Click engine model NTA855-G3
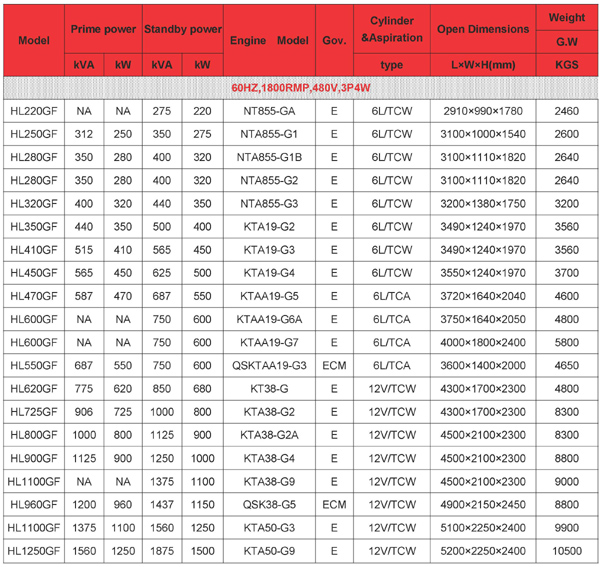Screen dimensions: 600x567 [269, 204]
